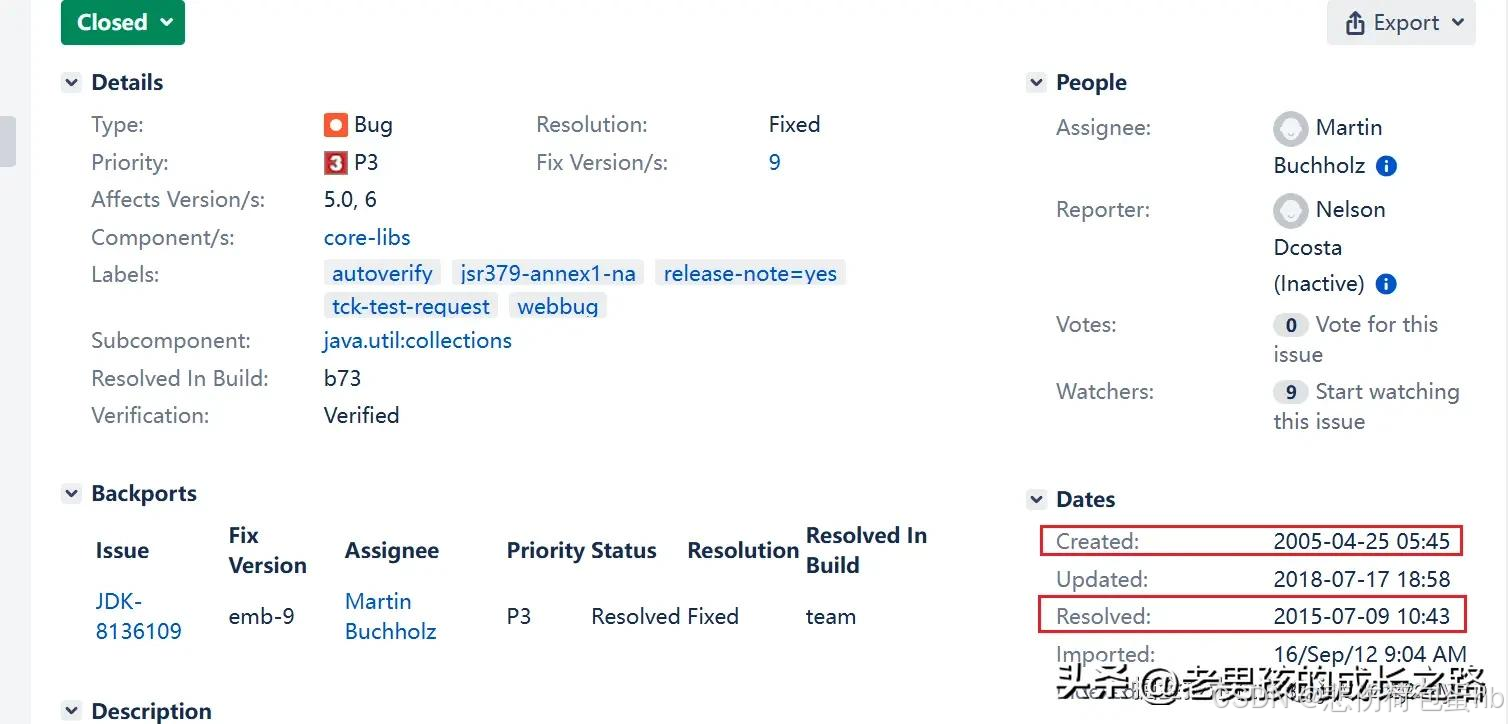Viewport: 1508px width, 724px height.
Task: Collapse the Description section
Action: 70,711
